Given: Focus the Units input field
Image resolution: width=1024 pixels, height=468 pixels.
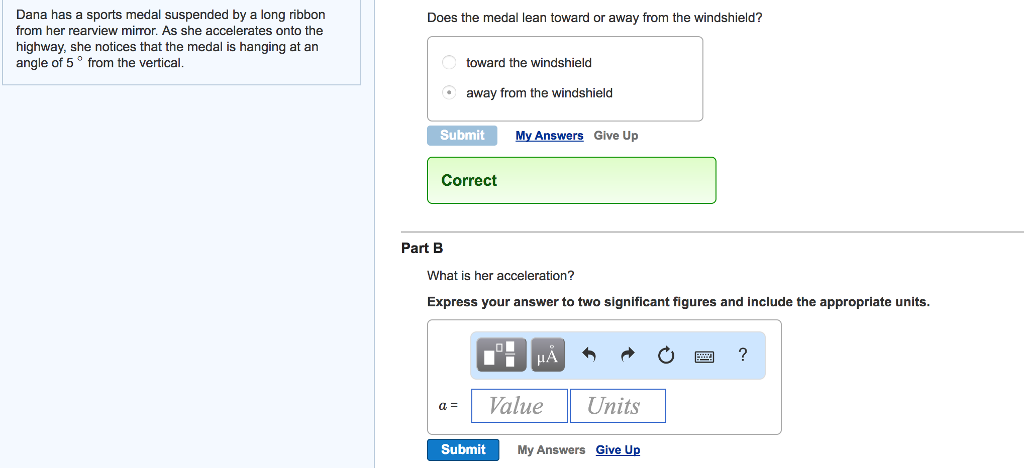Looking at the screenshot, I should pyautogui.click(x=617, y=406).
